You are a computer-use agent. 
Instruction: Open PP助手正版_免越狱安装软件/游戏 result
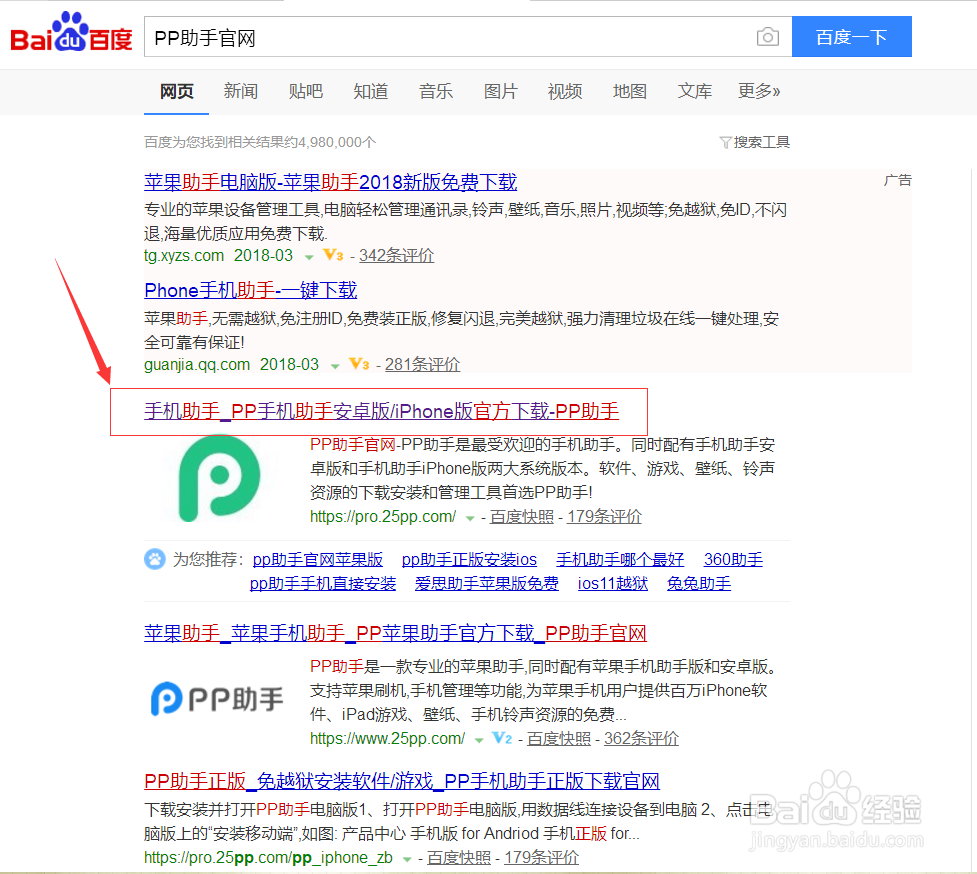click(x=402, y=781)
